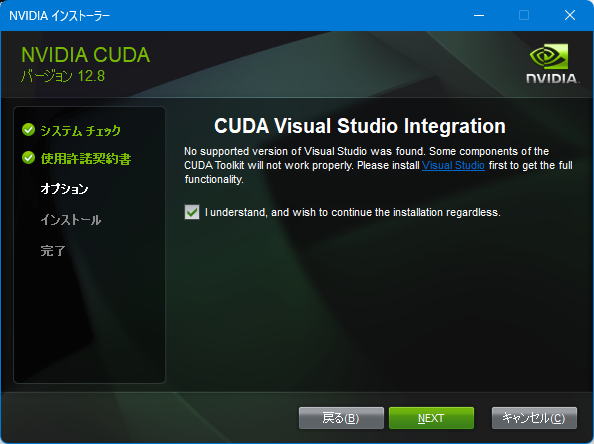Click the green checkmark beside システム チェック
594x444 pixels.
coord(28,130)
